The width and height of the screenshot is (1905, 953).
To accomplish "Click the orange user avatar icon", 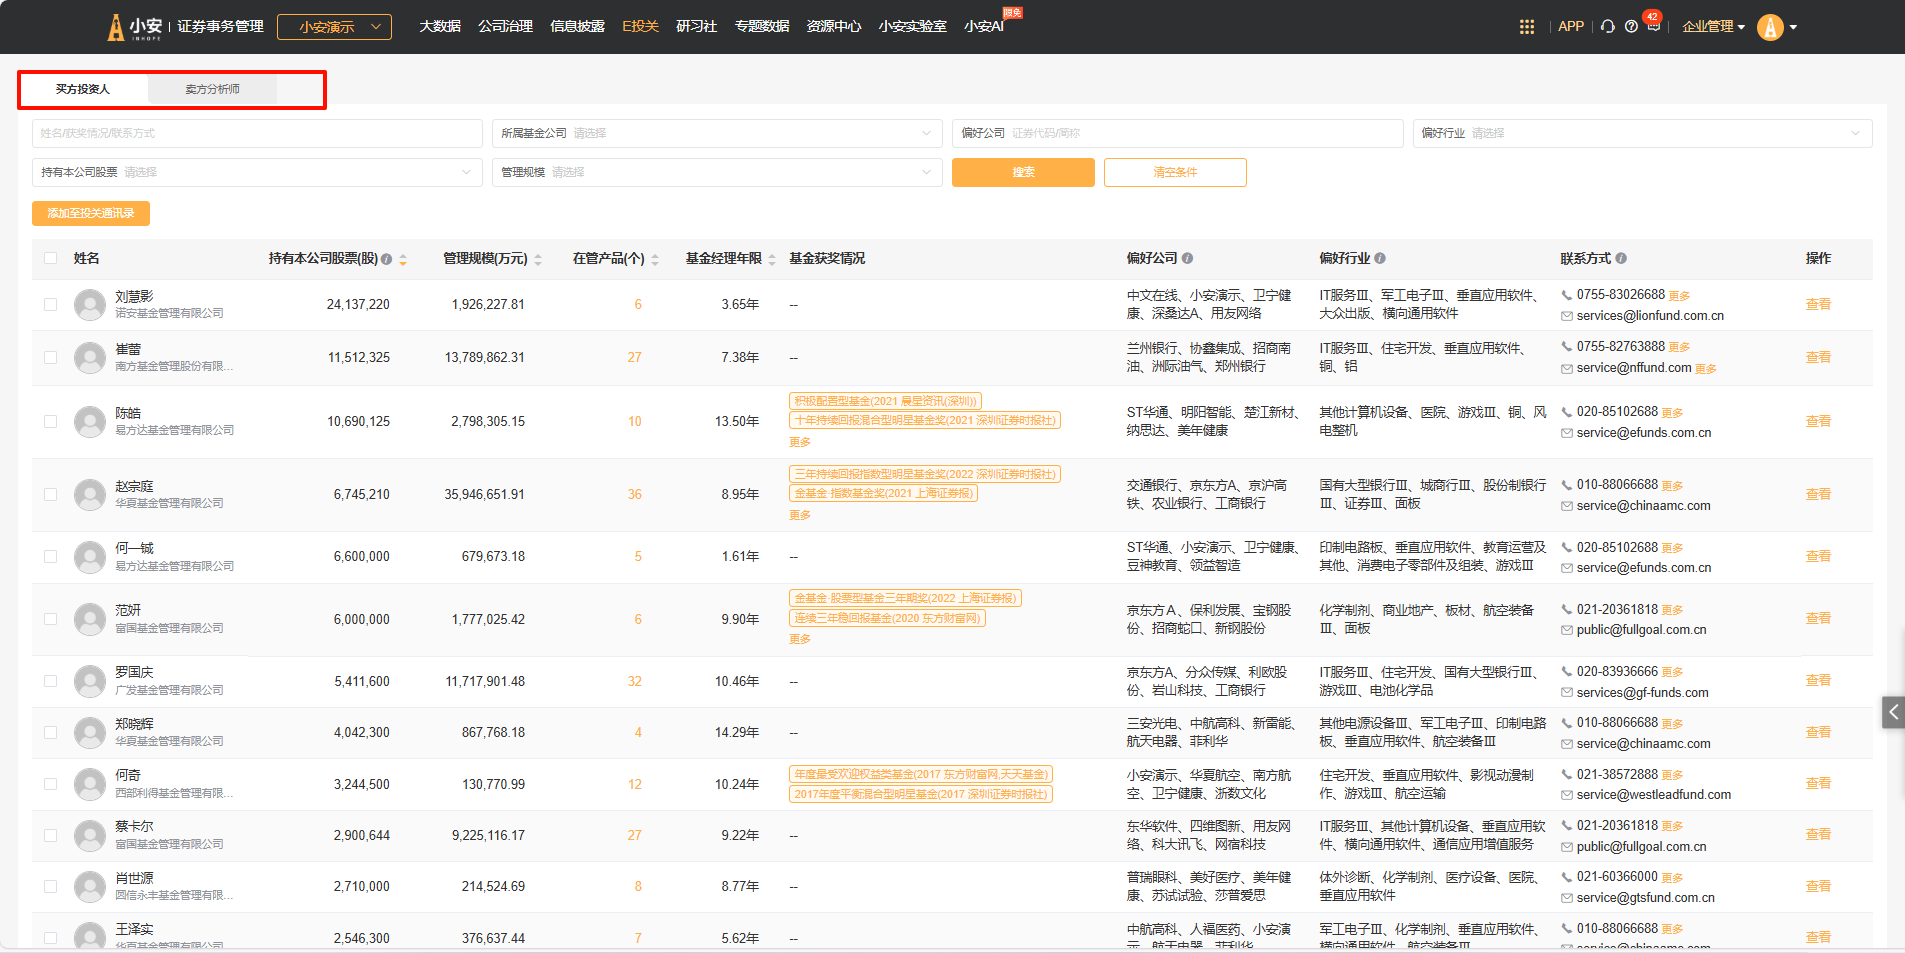I will click(1770, 27).
